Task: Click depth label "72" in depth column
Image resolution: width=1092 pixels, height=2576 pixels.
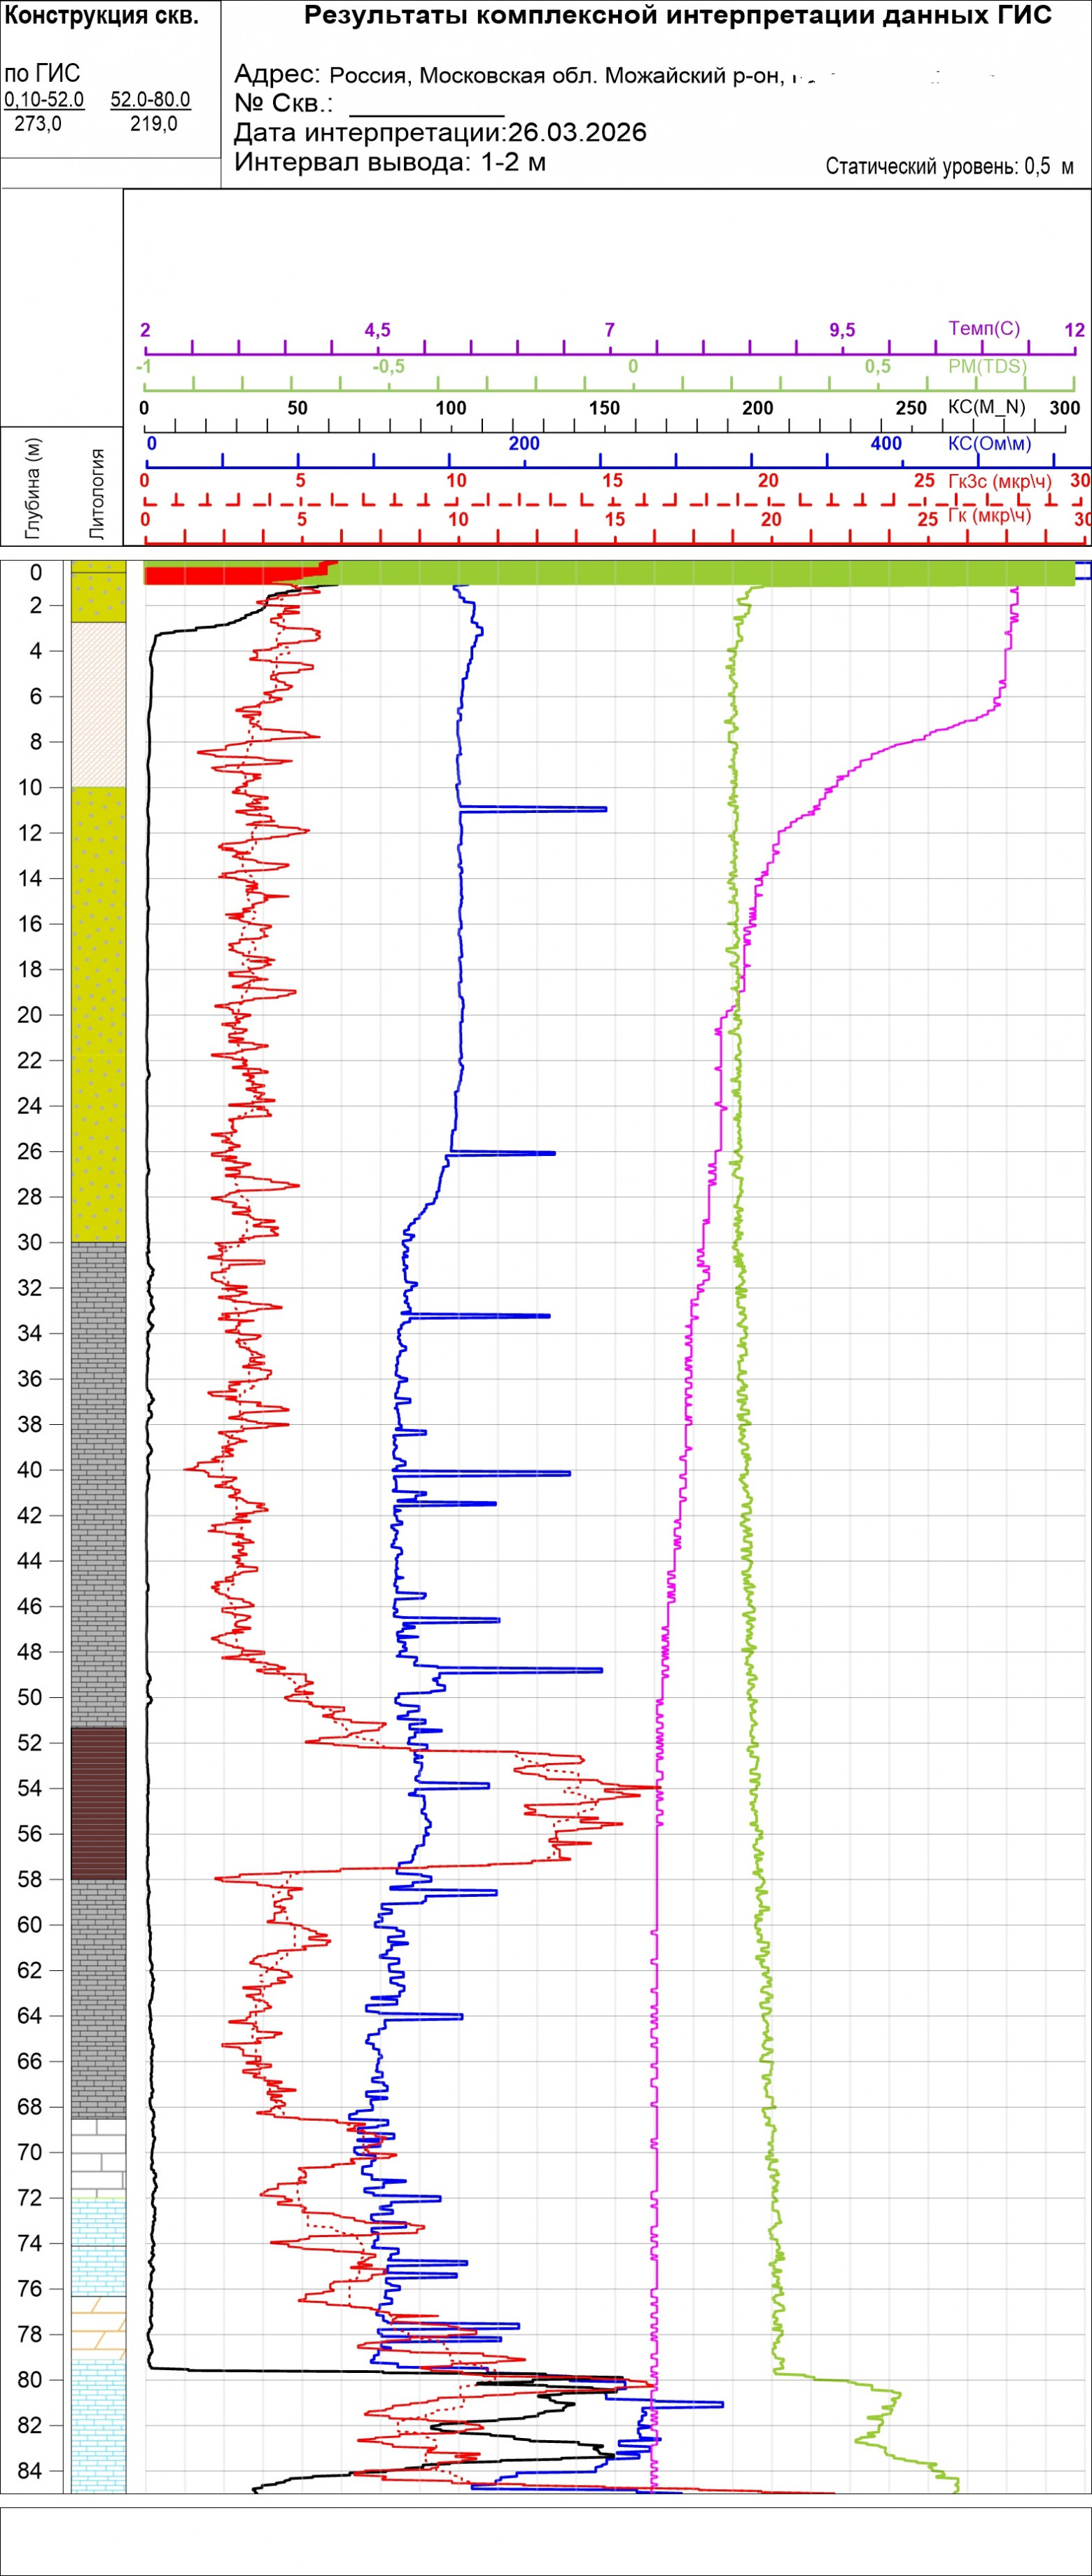Action: (x=30, y=2198)
